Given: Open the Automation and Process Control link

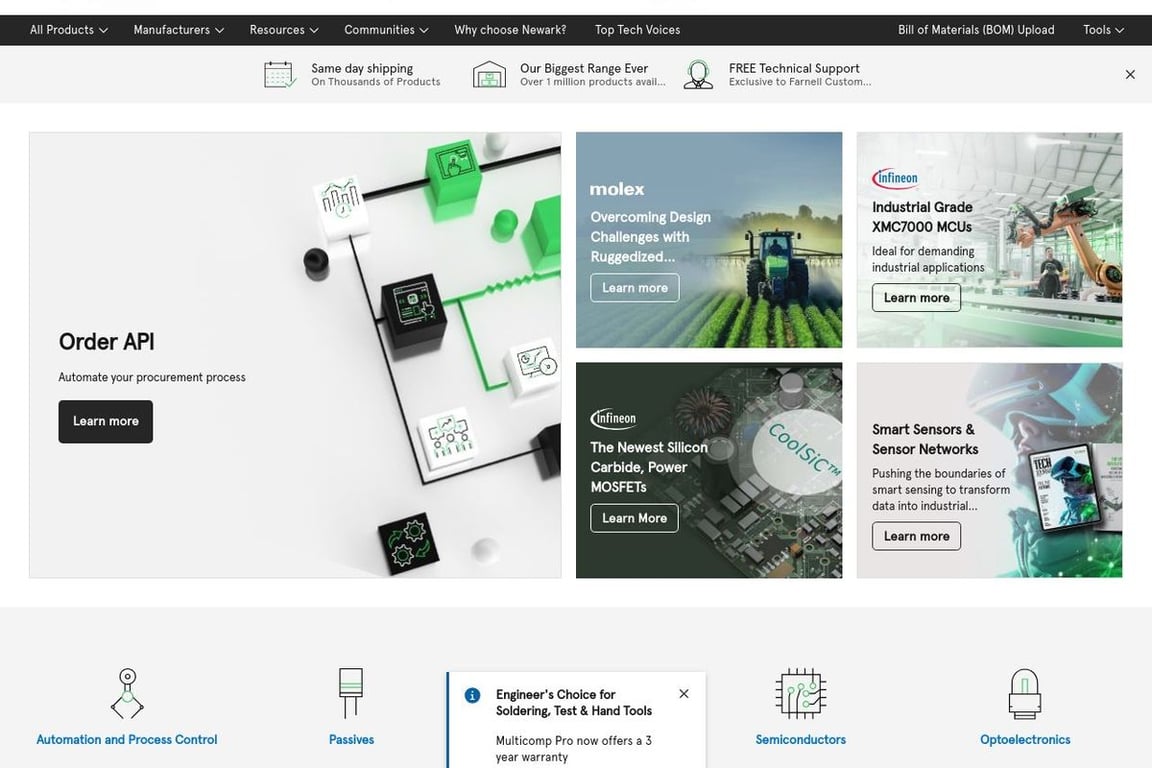Looking at the screenshot, I should (127, 739).
